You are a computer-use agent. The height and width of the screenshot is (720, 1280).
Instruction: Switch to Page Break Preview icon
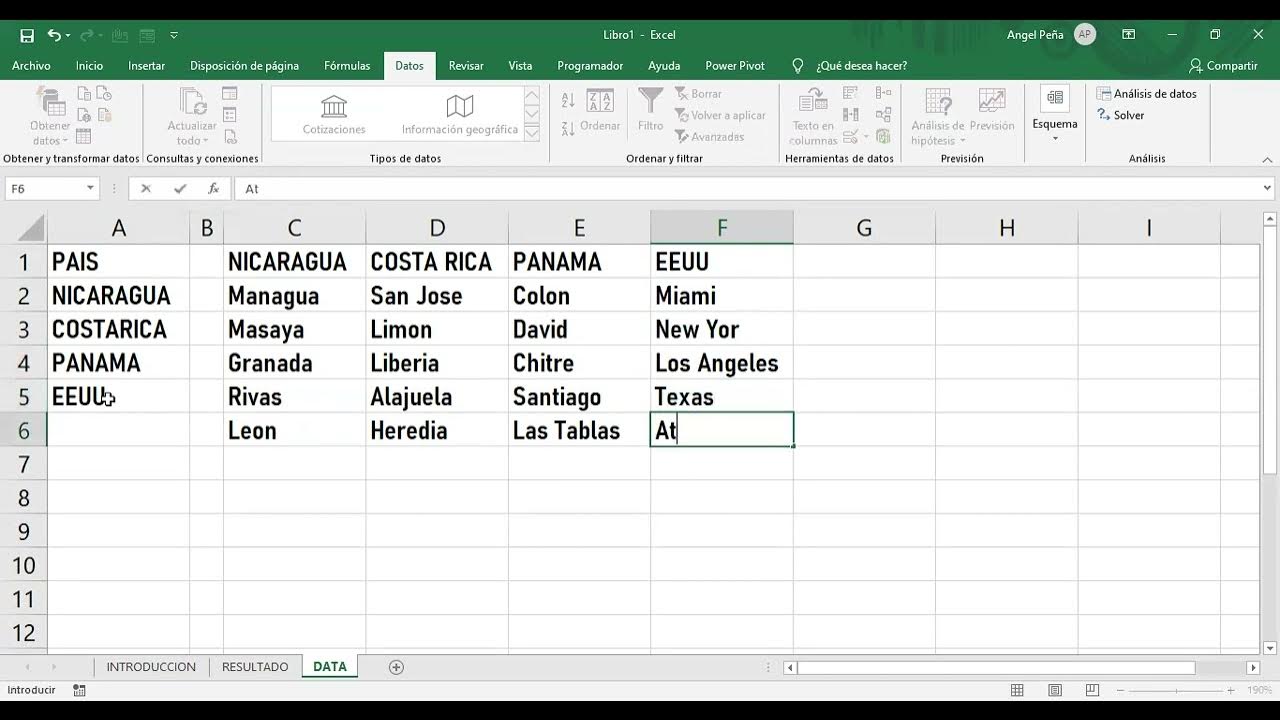(1093, 690)
